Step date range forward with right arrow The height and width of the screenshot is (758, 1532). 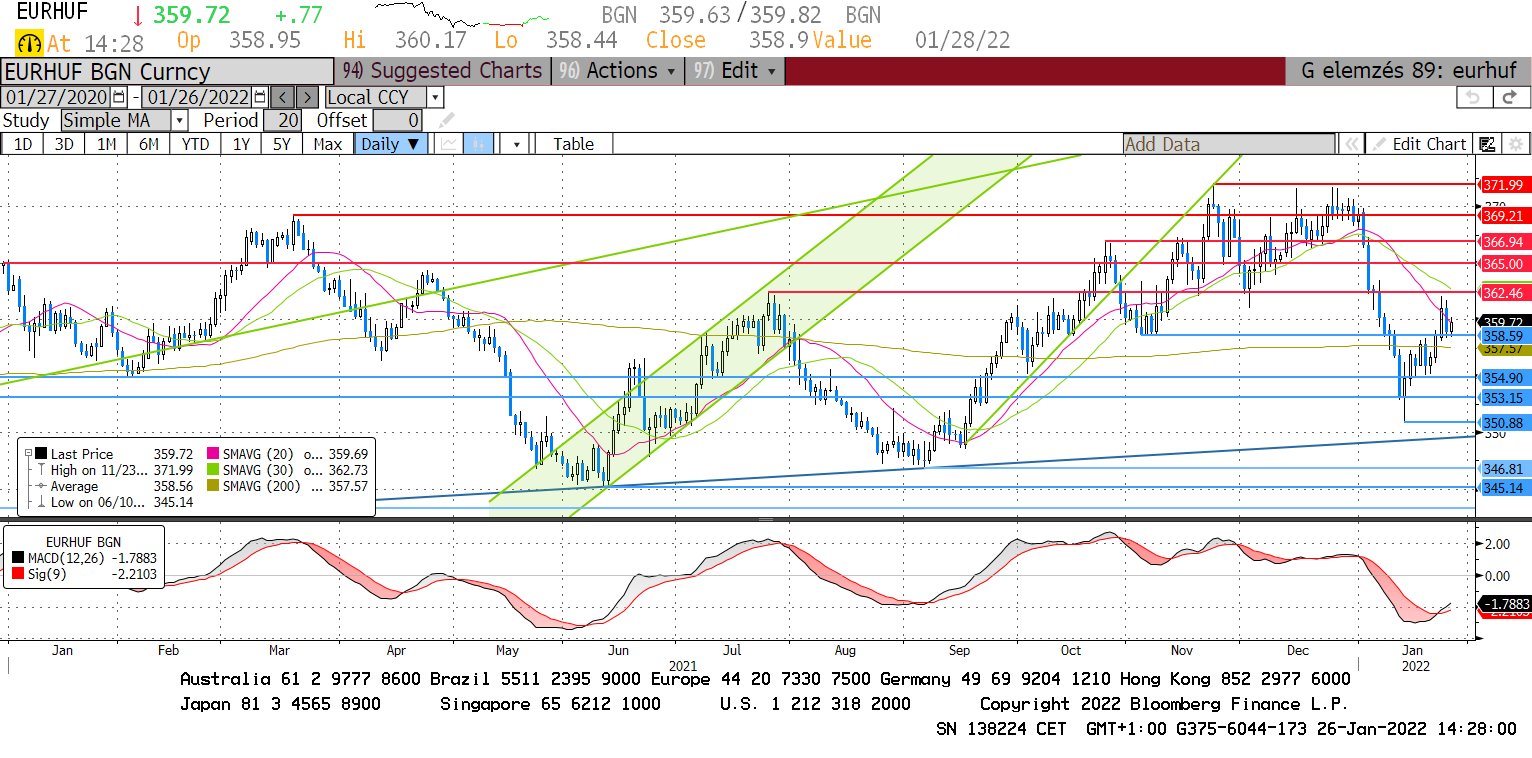coord(308,97)
